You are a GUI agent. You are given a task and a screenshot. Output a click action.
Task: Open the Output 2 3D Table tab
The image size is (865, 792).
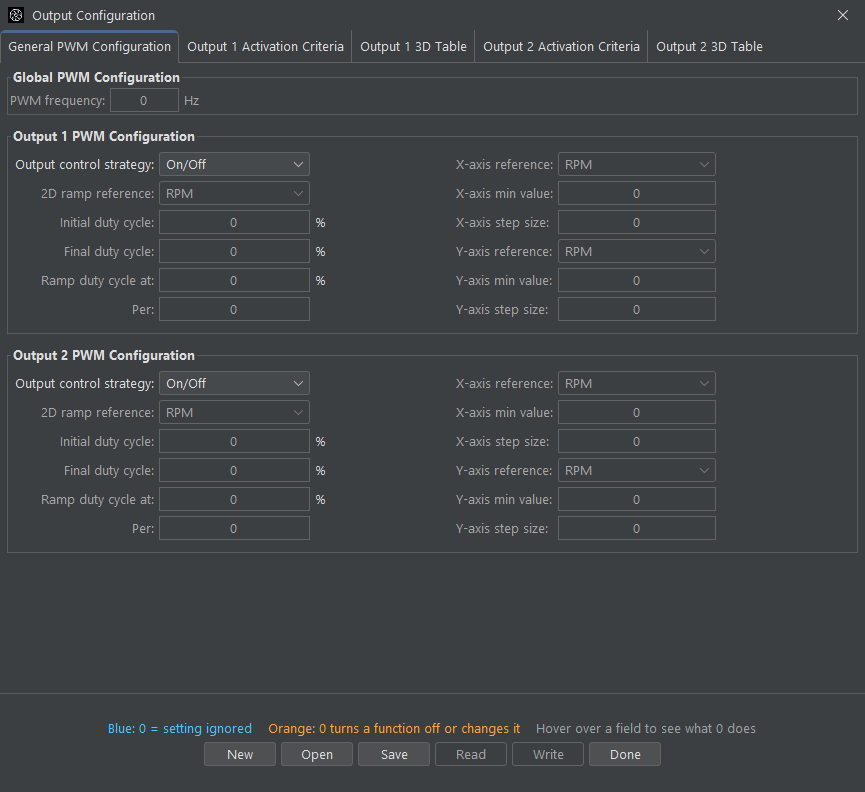(709, 47)
